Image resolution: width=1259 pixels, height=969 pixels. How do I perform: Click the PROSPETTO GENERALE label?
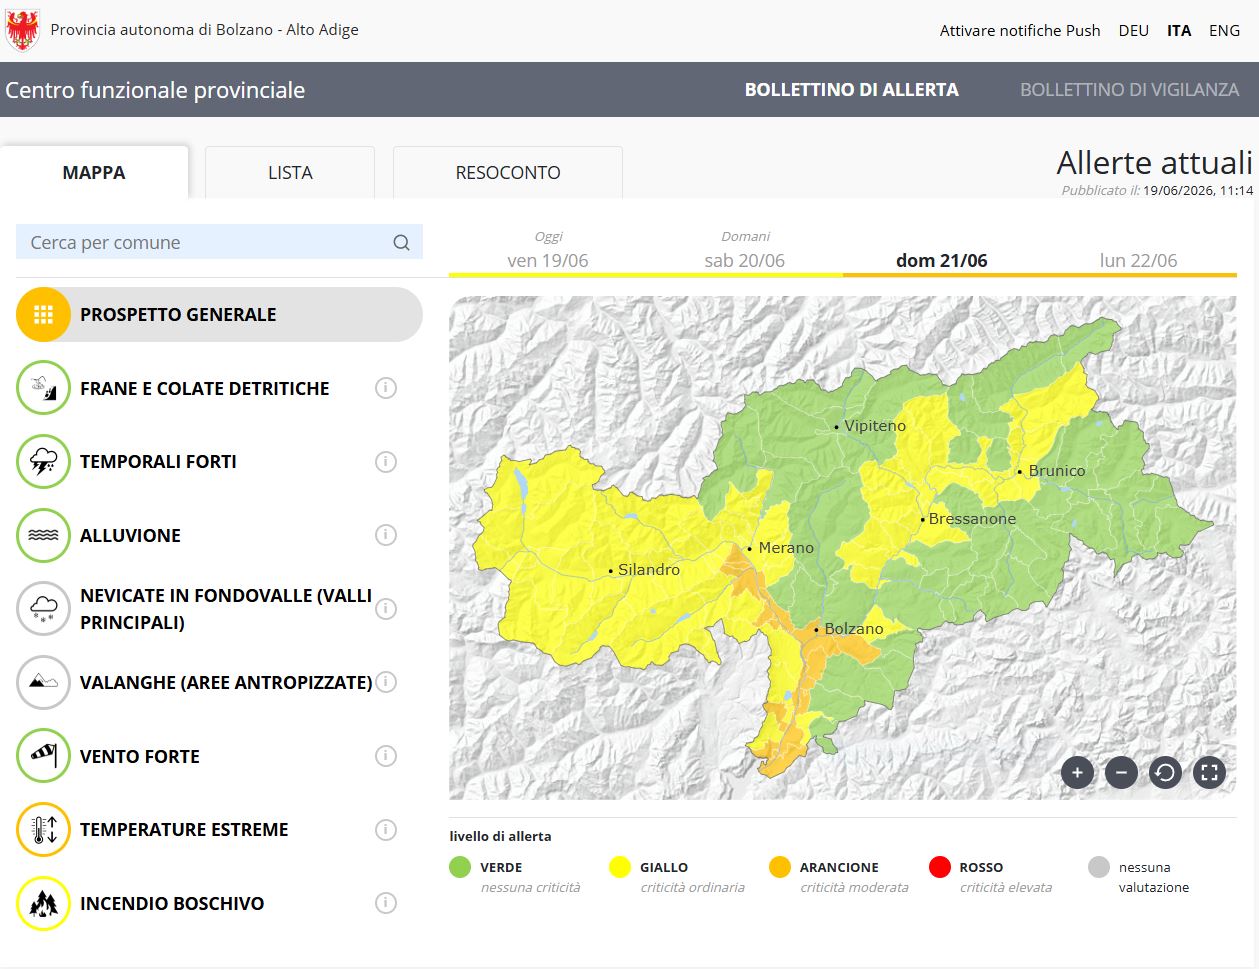coord(178,315)
